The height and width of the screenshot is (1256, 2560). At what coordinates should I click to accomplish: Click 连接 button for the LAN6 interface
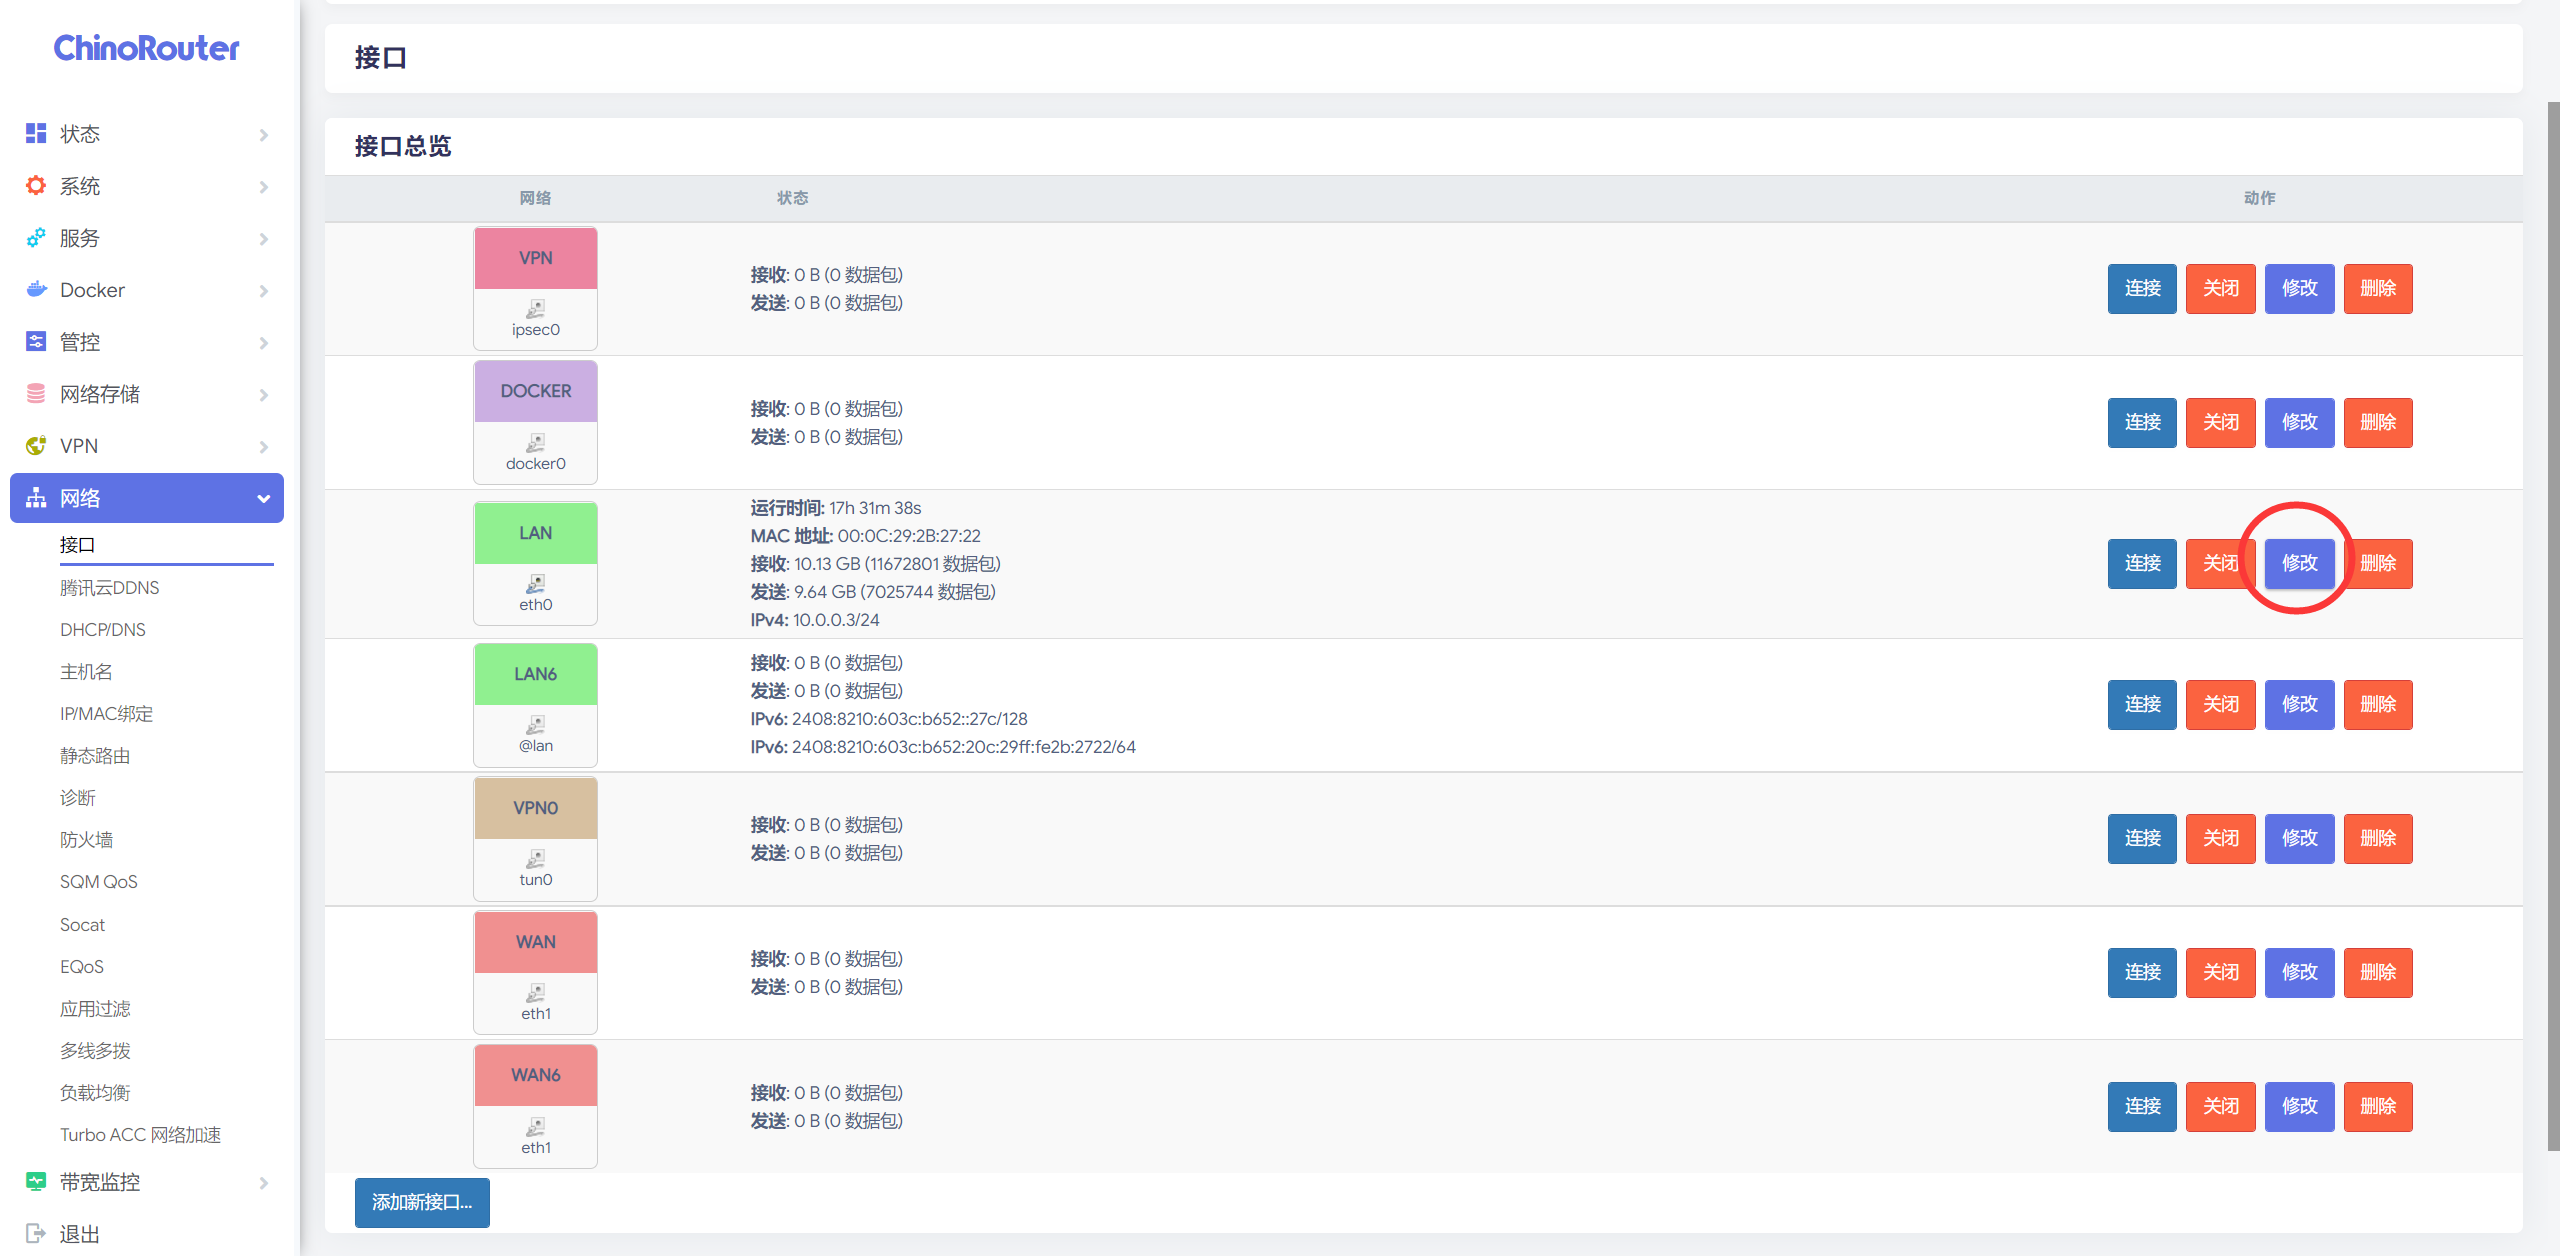pyautogui.click(x=2142, y=704)
